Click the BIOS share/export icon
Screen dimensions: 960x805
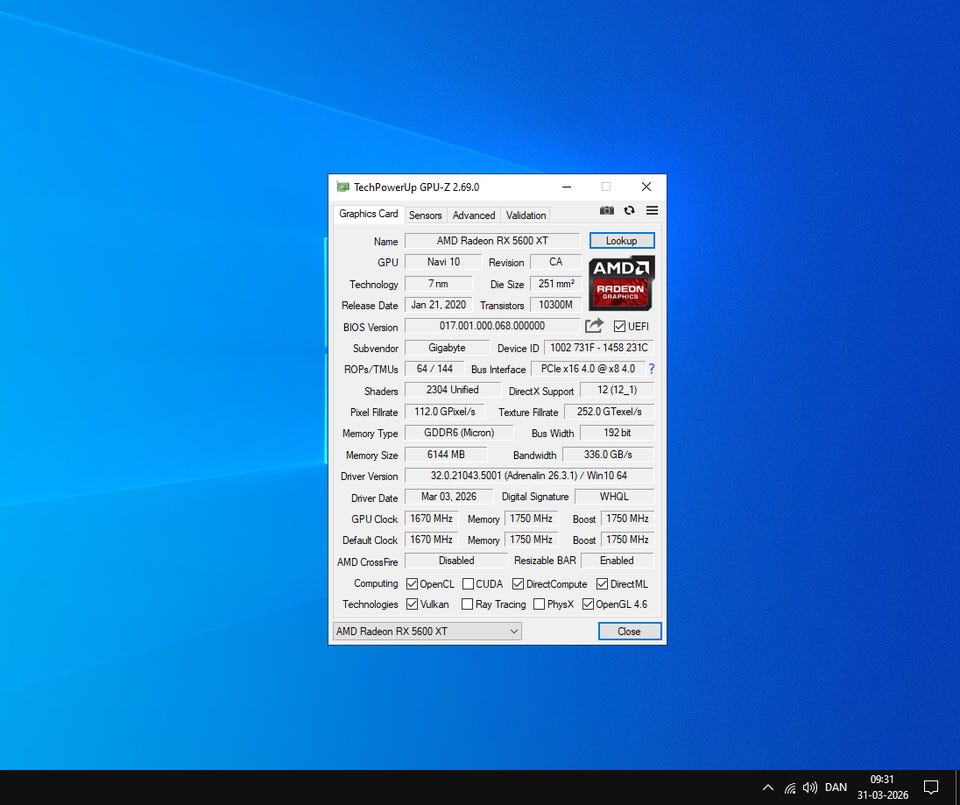tap(594, 326)
